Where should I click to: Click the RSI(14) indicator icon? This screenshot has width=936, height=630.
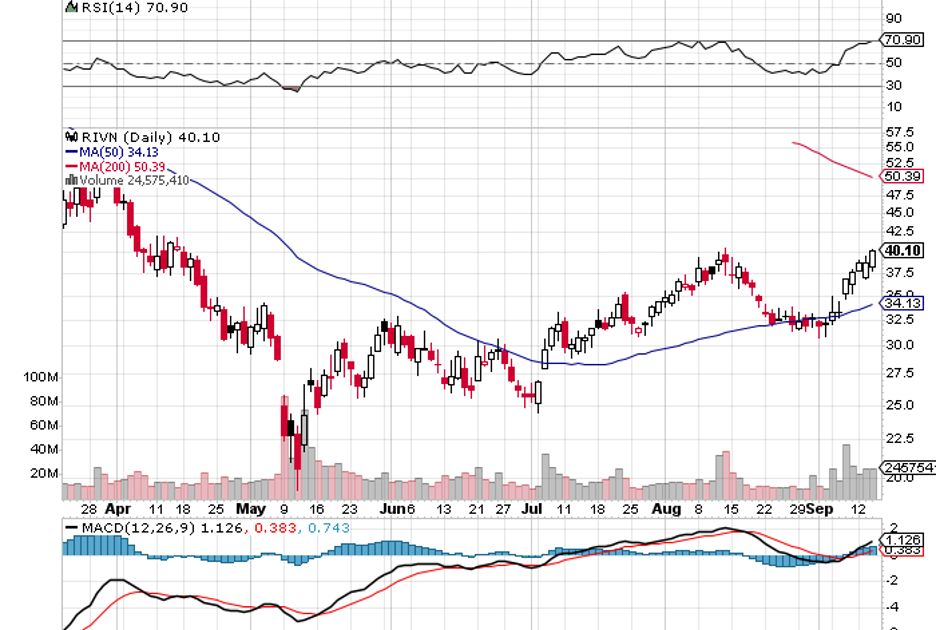(x=70, y=6)
